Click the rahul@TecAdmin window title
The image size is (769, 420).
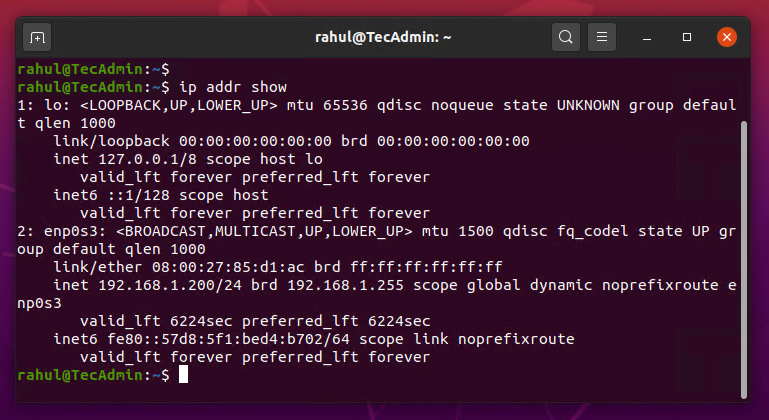click(x=383, y=37)
